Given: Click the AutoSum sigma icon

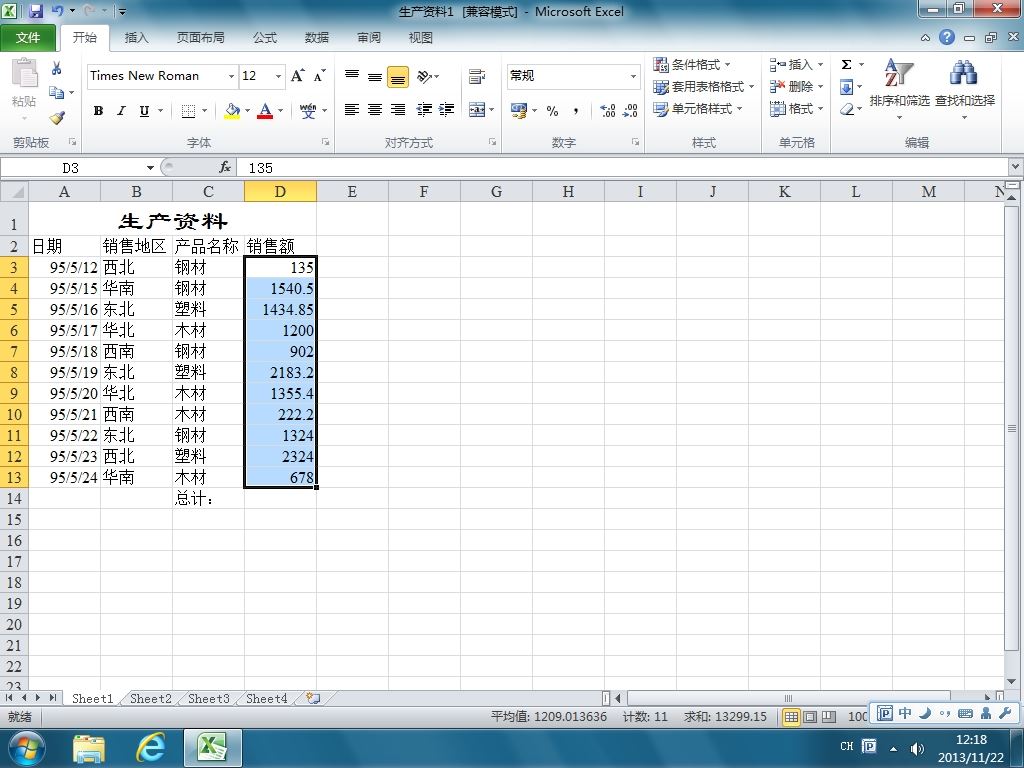Looking at the screenshot, I should click(846, 64).
